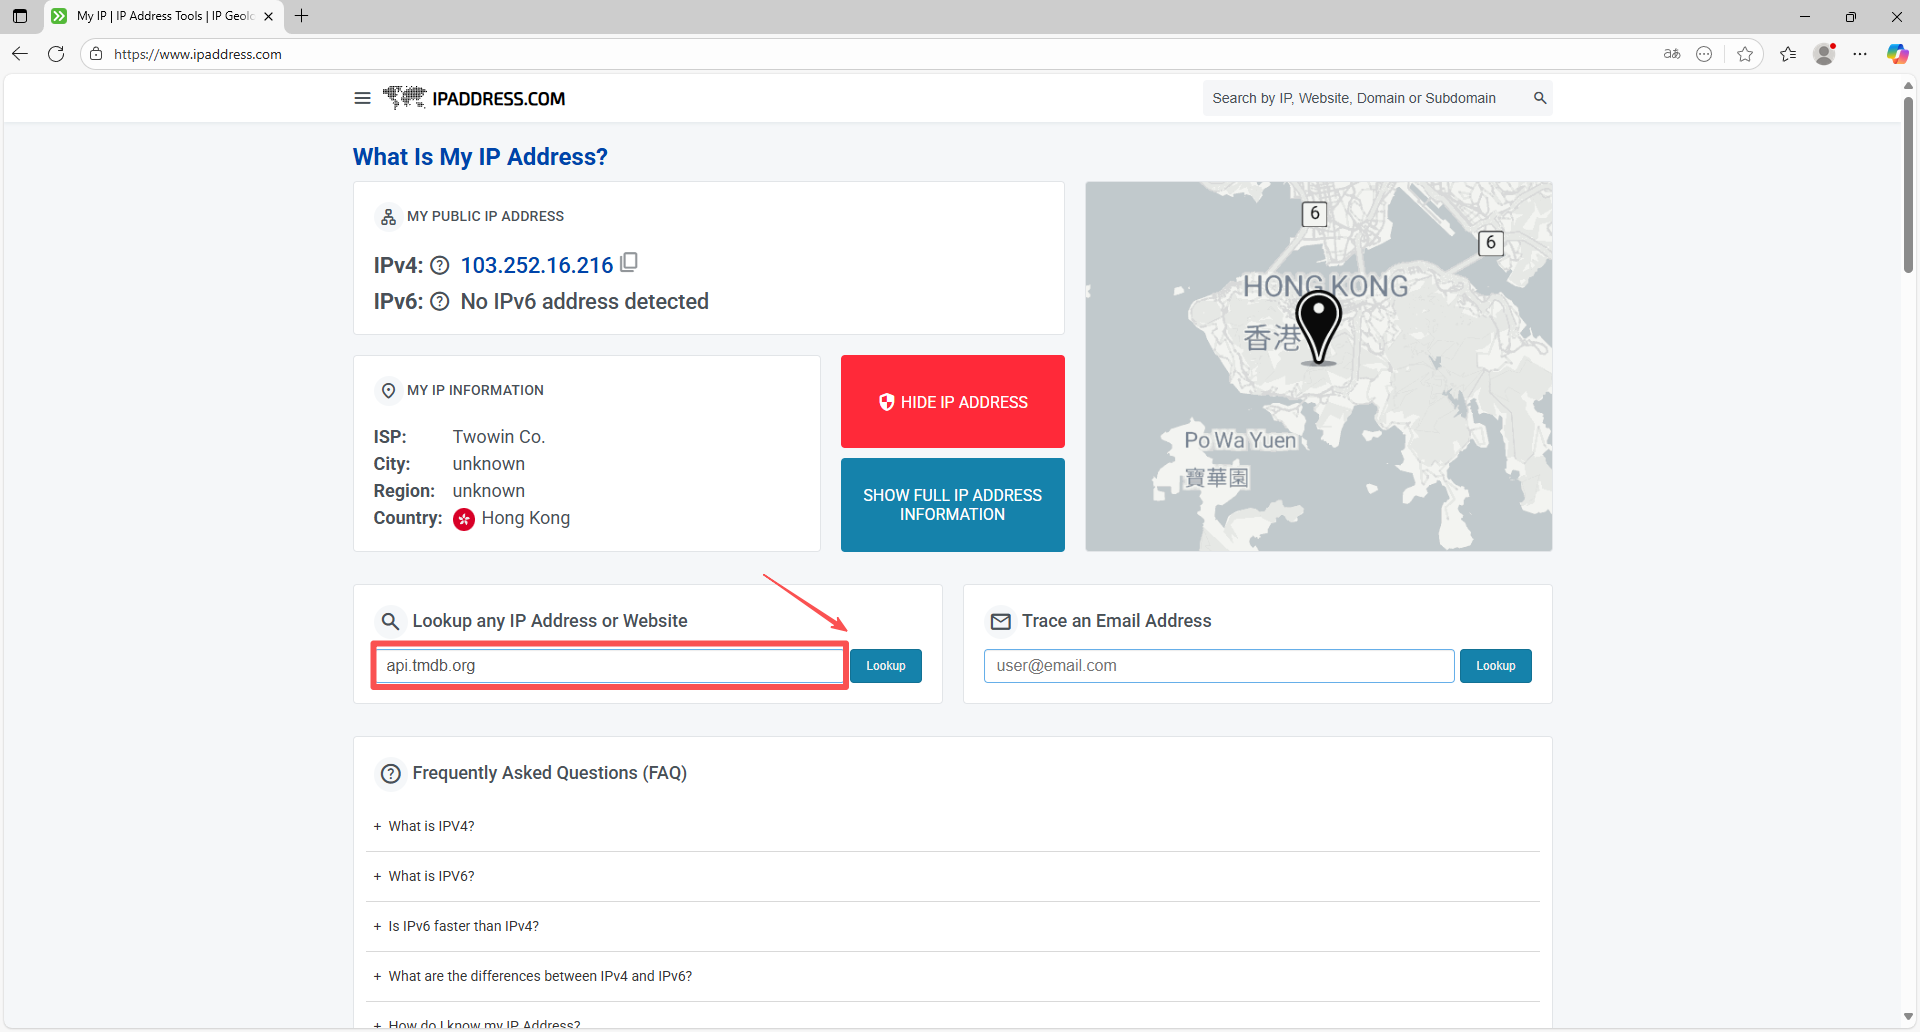Focus the user@email.com input field
The image size is (1920, 1032).
point(1219,666)
